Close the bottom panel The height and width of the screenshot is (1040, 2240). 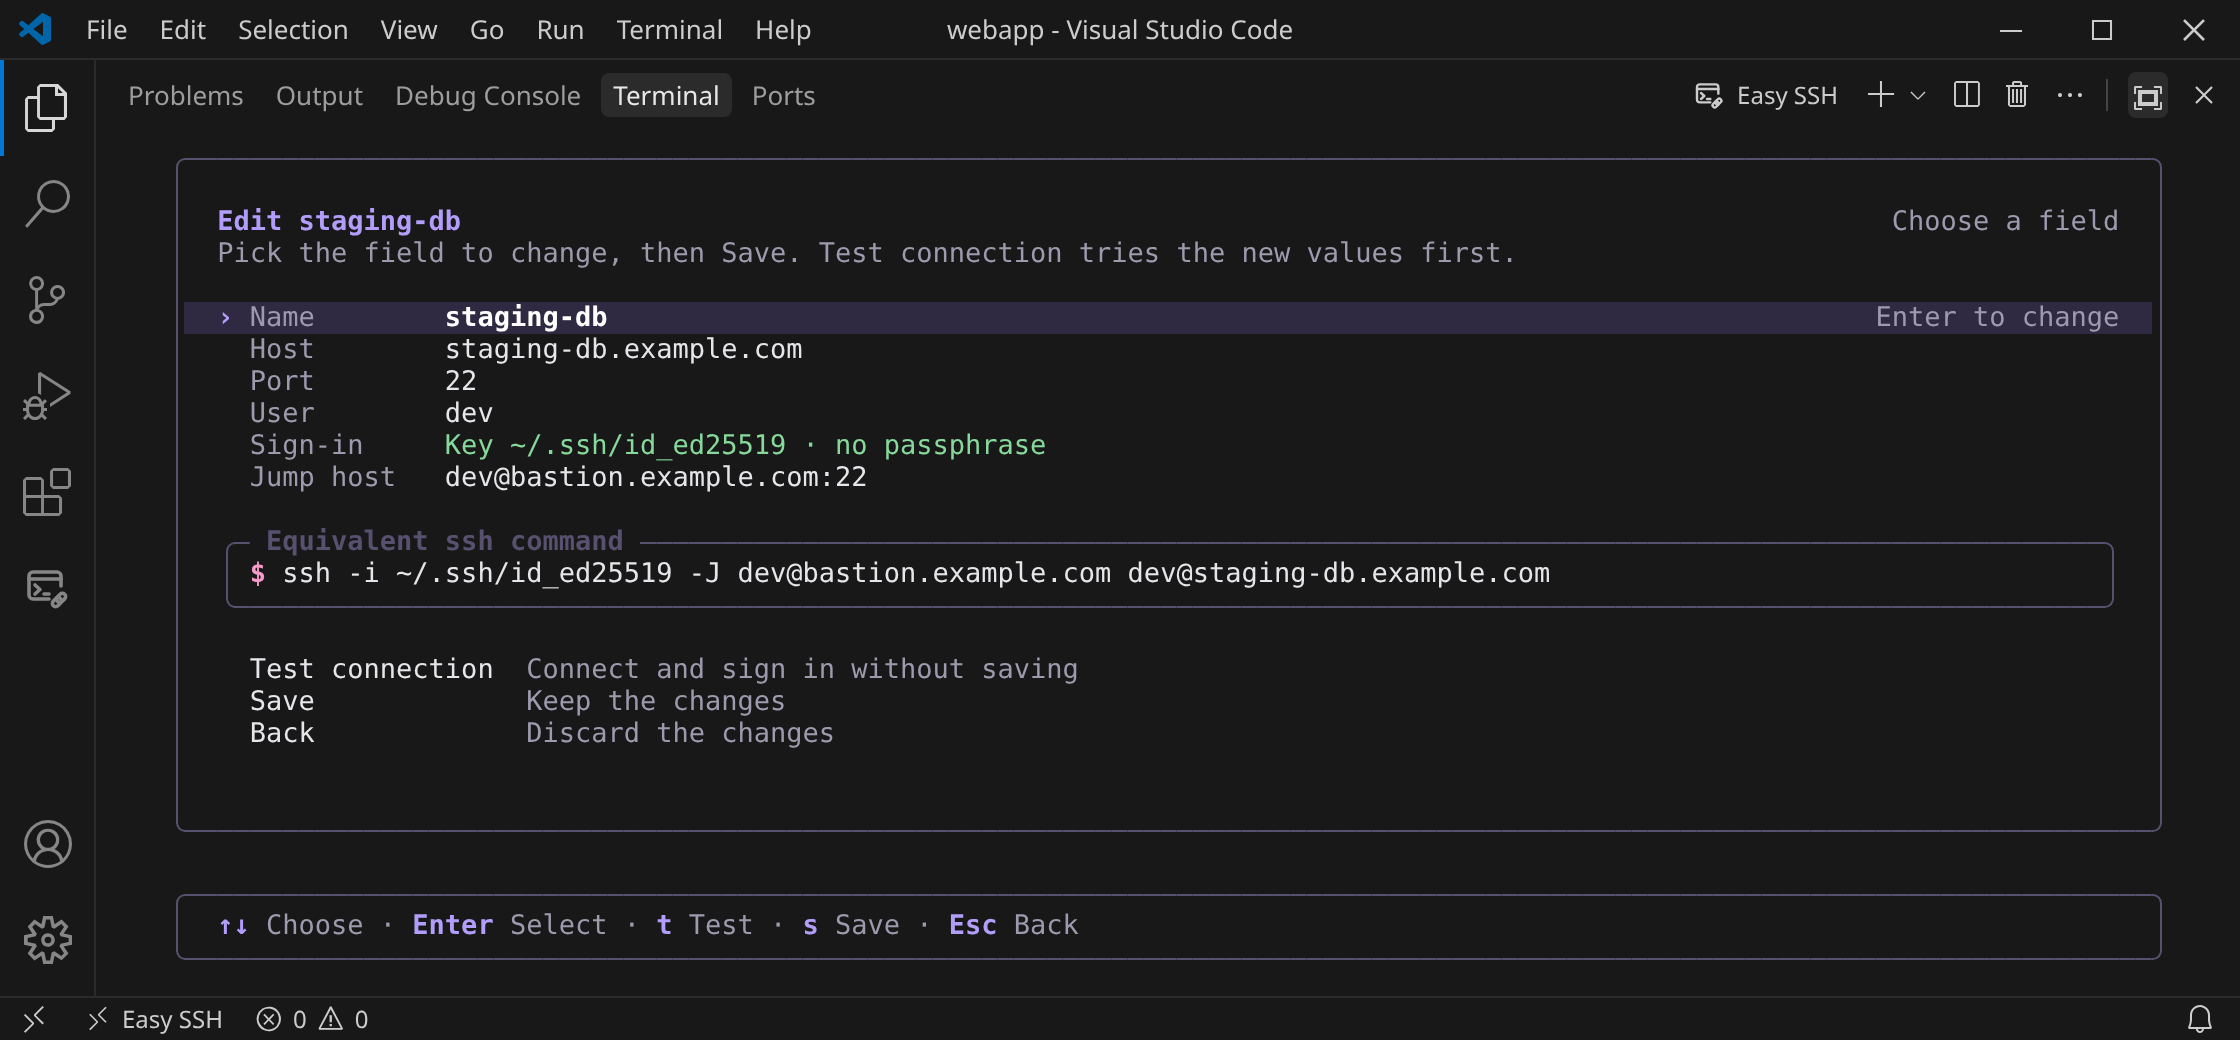(2203, 95)
